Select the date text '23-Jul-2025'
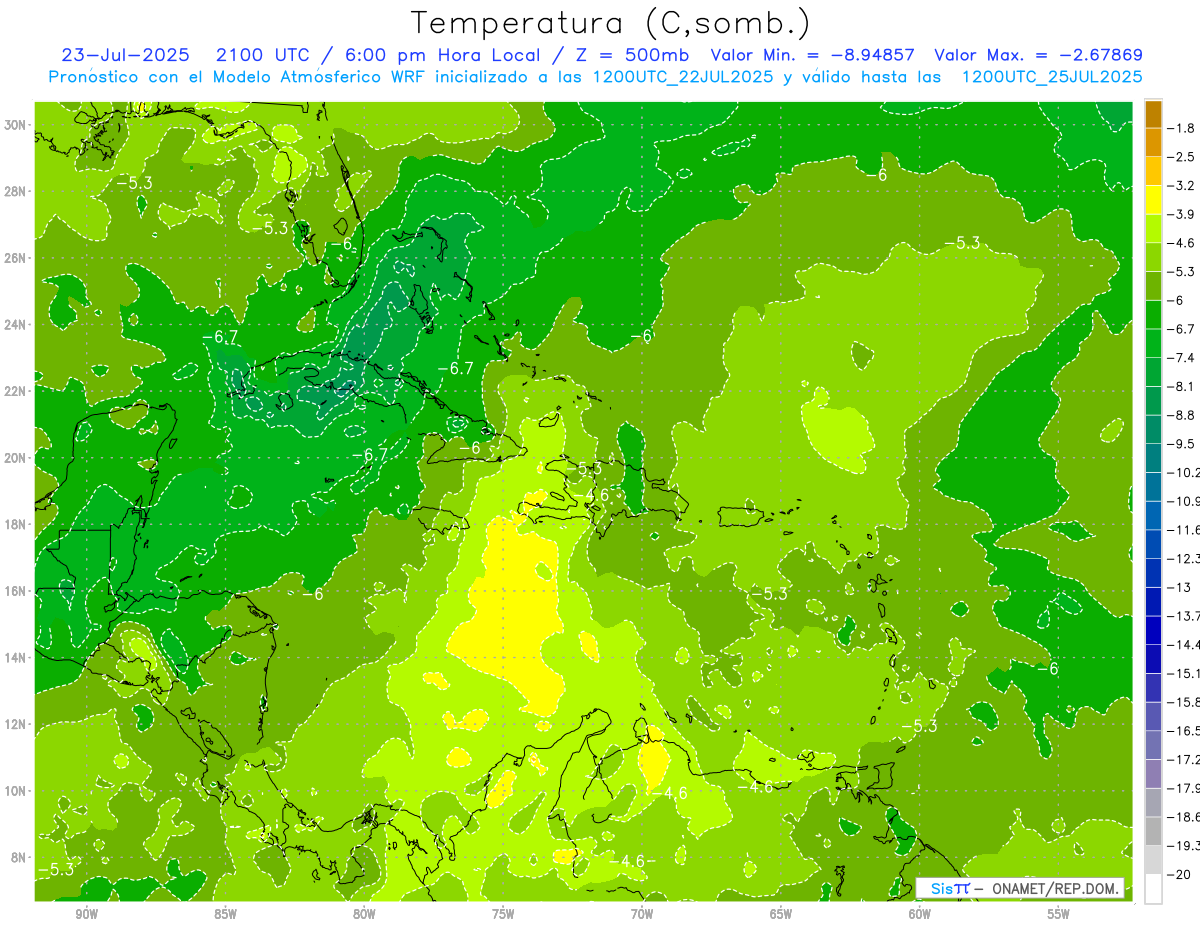 [125, 55]
